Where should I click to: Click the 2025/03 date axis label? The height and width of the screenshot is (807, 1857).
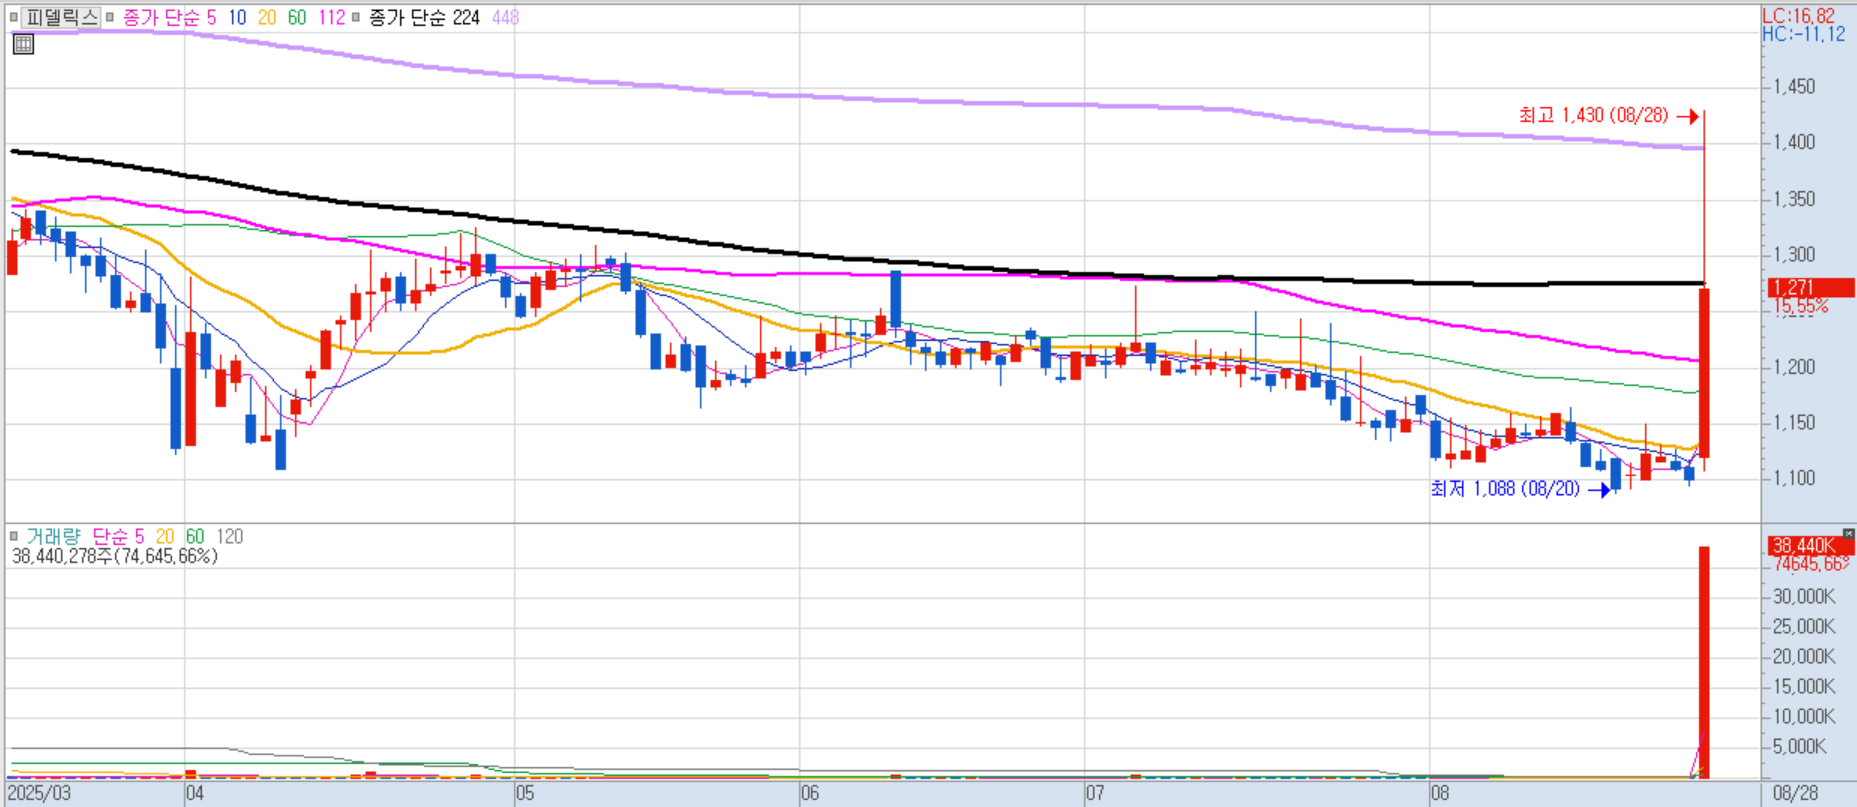pos(40,794)
